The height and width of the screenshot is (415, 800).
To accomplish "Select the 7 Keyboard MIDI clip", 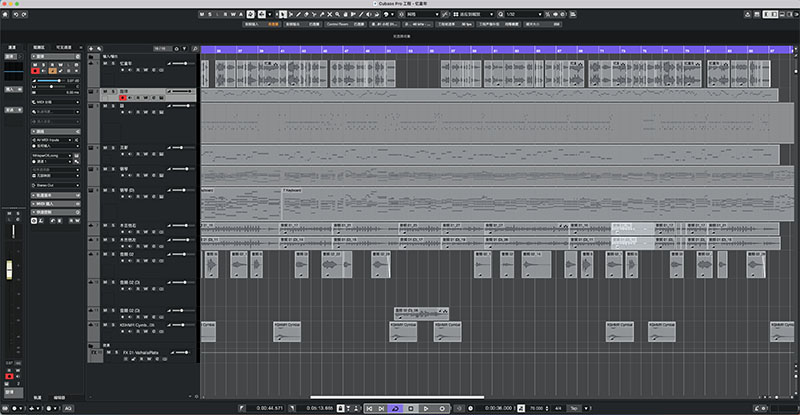I will tap(538, 204).
